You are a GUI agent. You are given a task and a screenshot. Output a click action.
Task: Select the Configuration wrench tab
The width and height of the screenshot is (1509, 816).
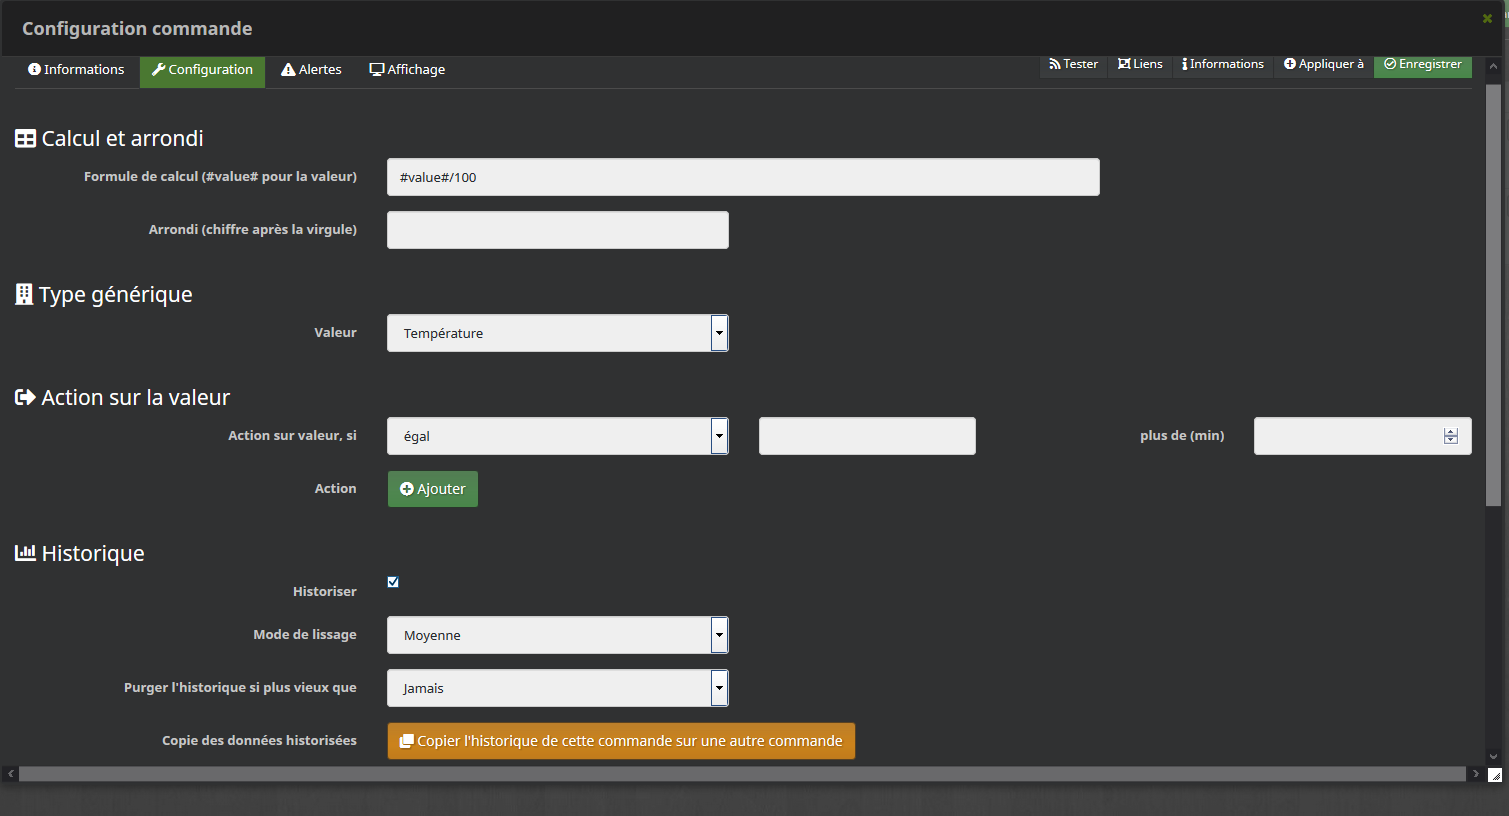click(202, 70)
